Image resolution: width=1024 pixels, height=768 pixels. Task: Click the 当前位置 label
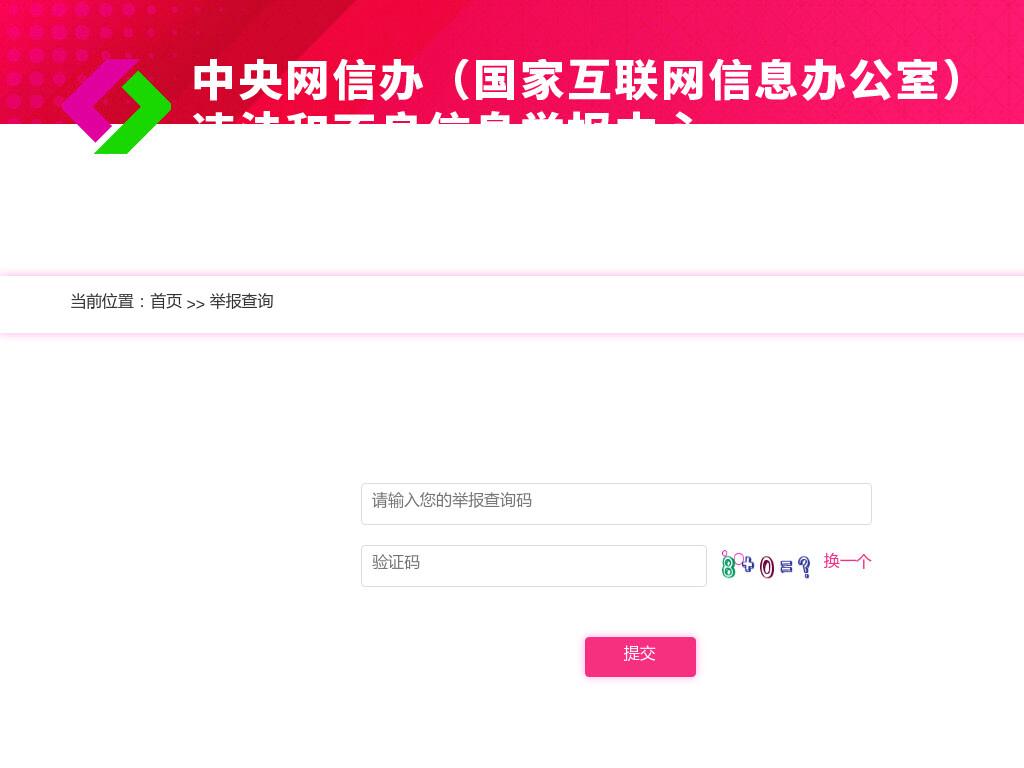click(x=102, y=301)
